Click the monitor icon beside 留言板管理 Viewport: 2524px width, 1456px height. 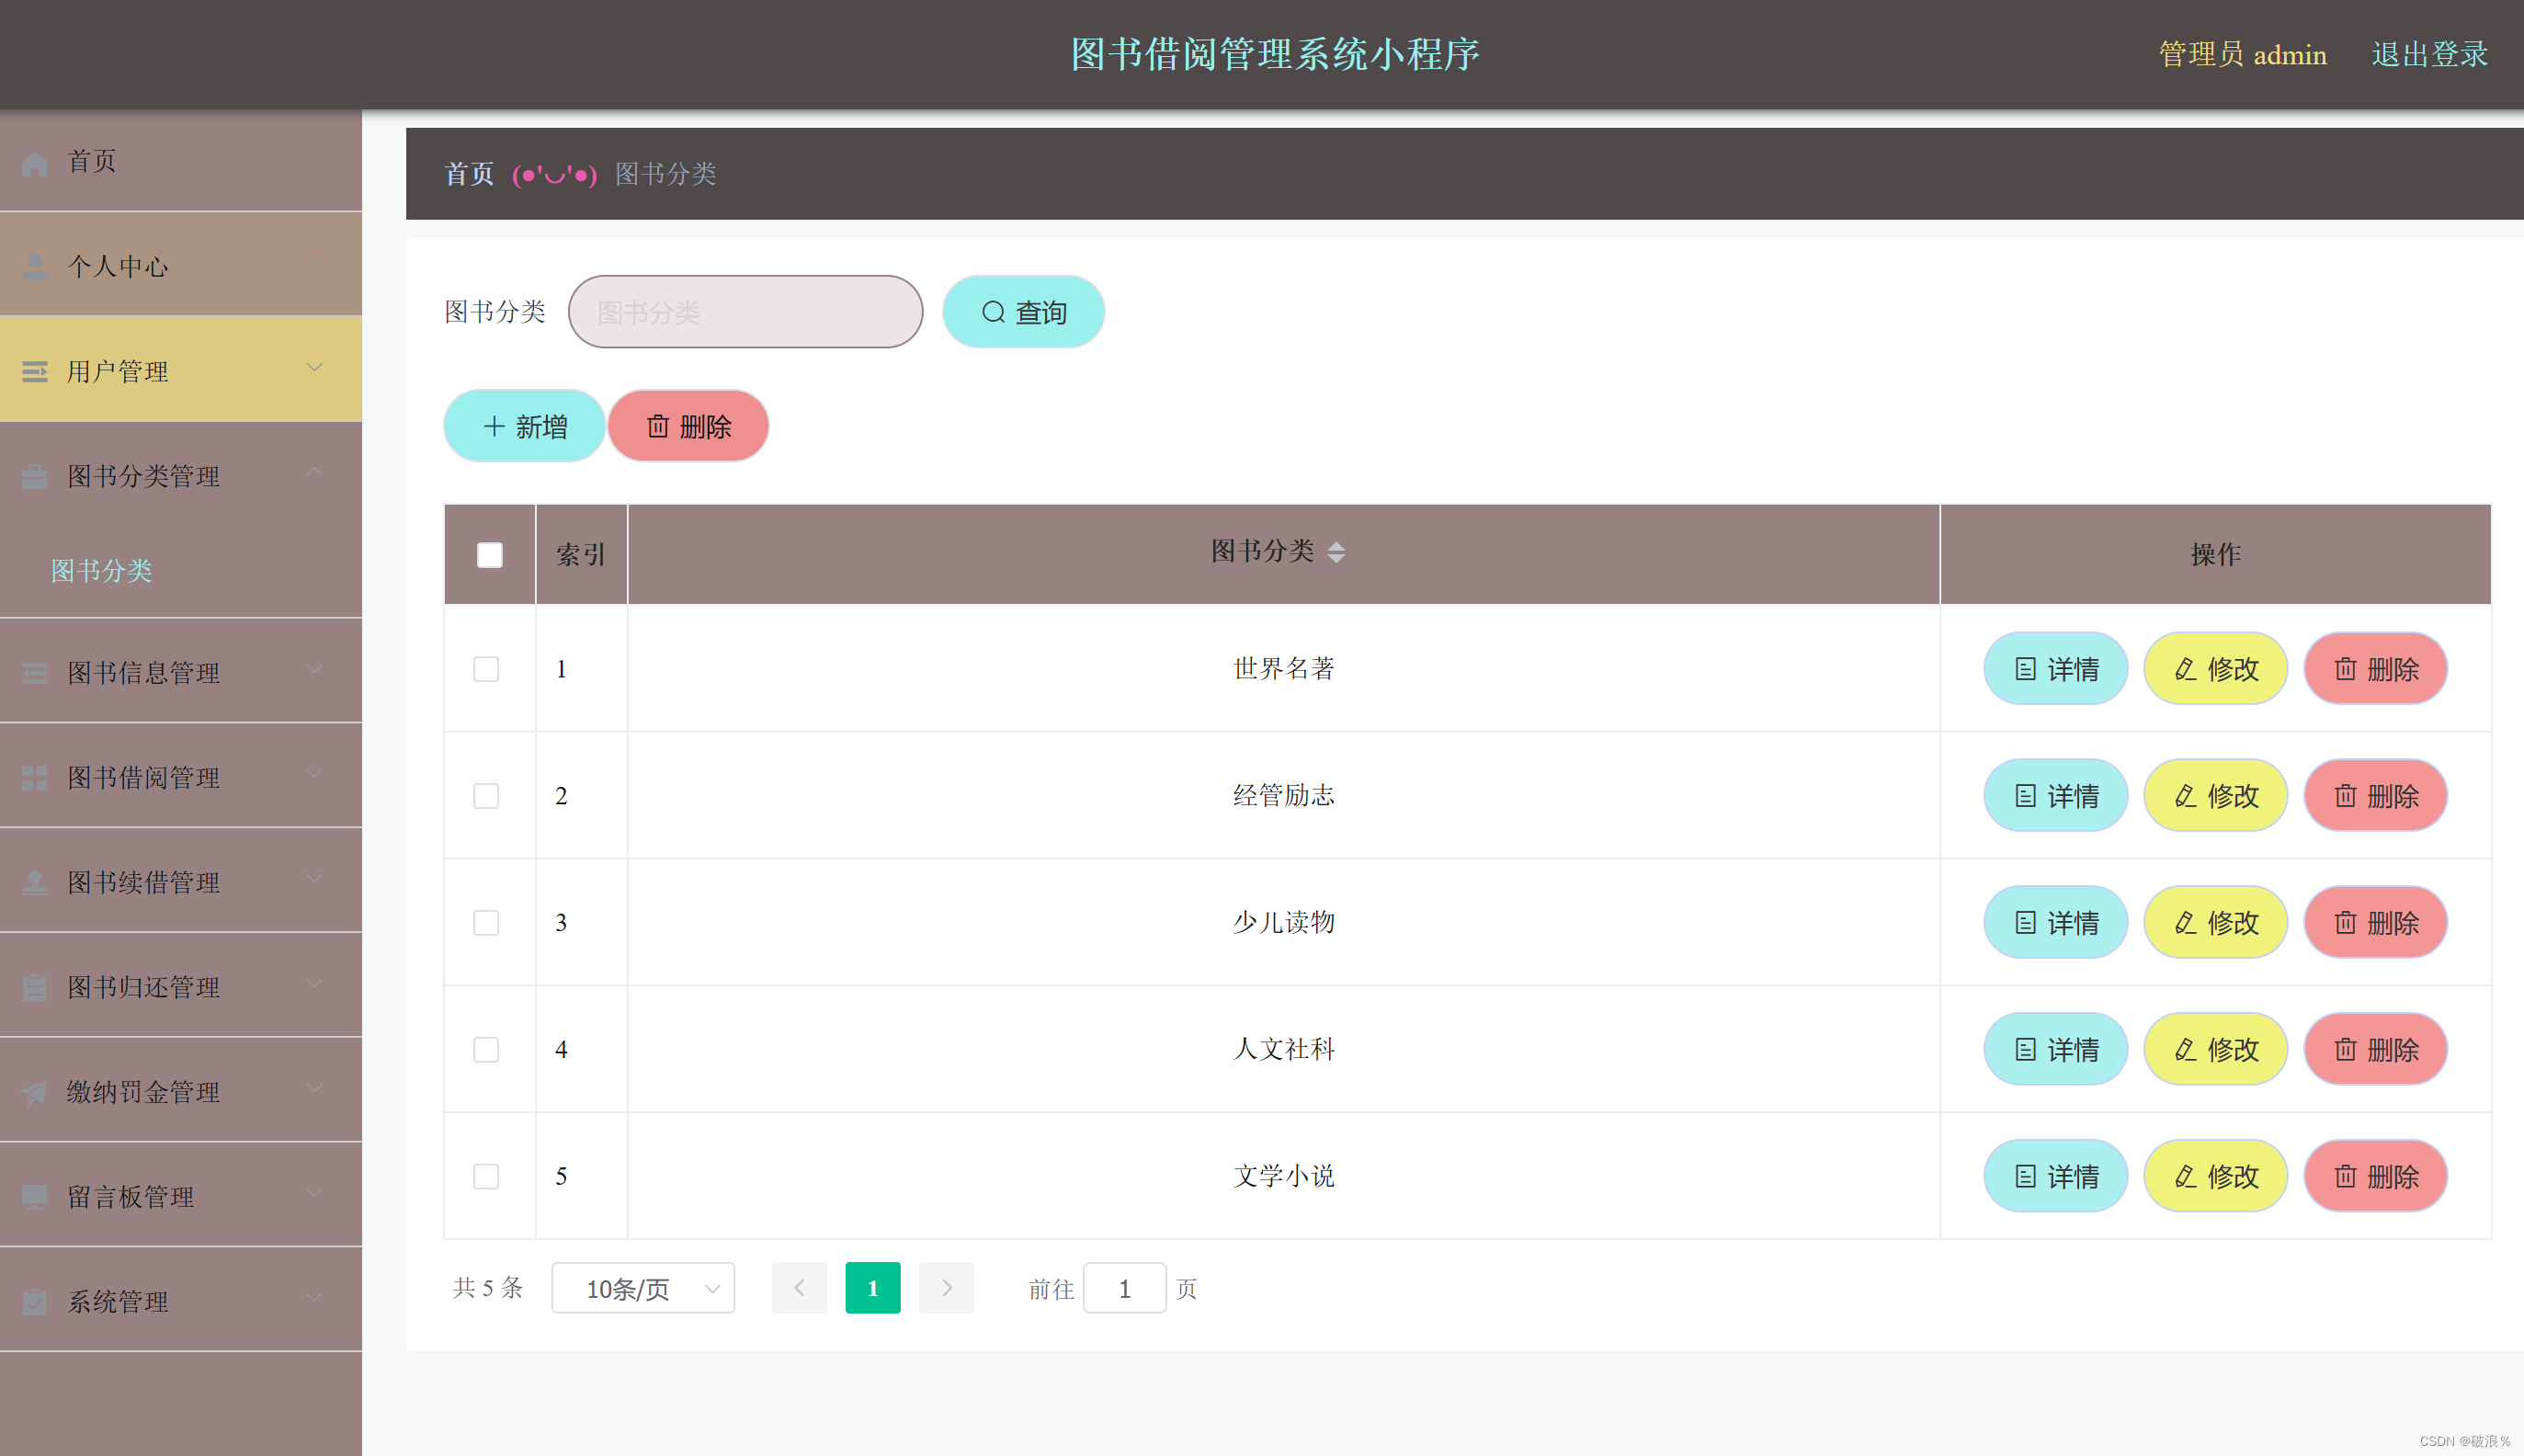35,1196
